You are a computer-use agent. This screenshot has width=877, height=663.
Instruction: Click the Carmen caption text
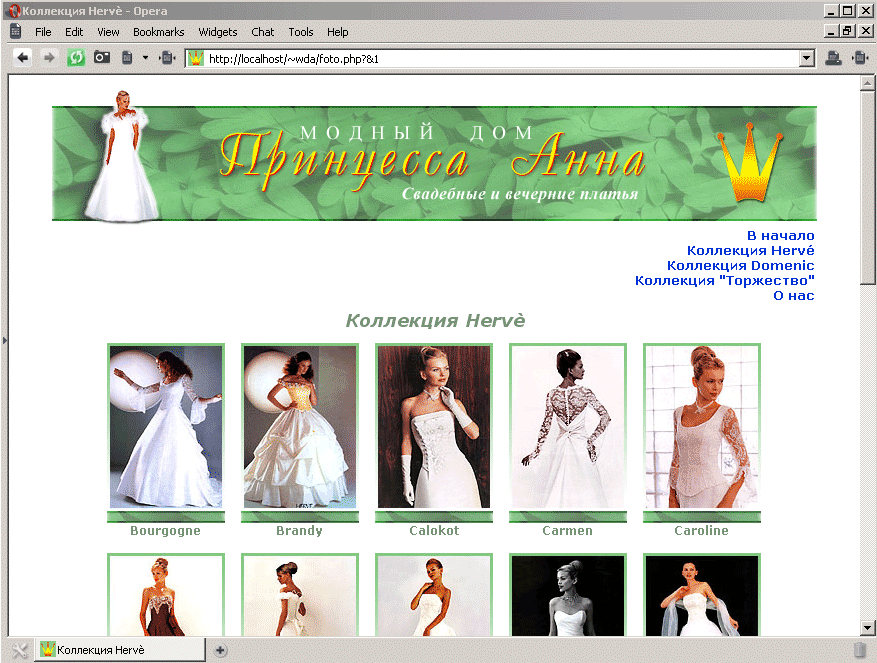point(568,531)
